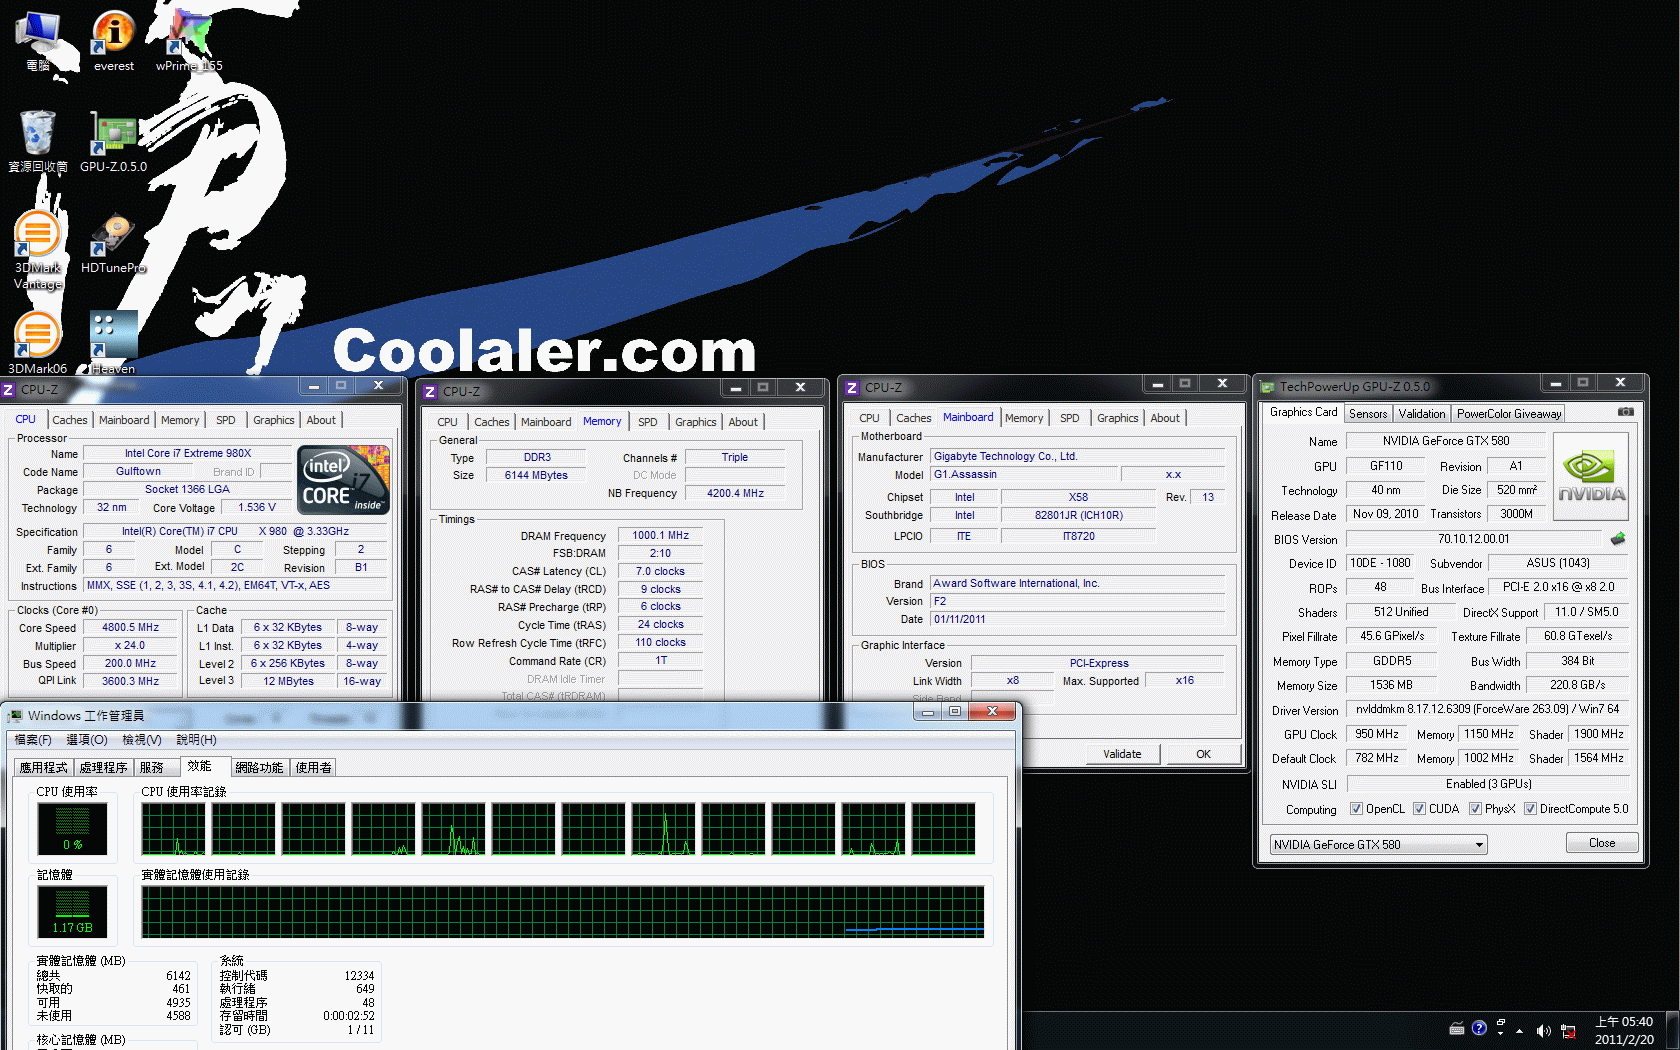Click the GPU-Z screenshot camera icon

coord(1626,412)
